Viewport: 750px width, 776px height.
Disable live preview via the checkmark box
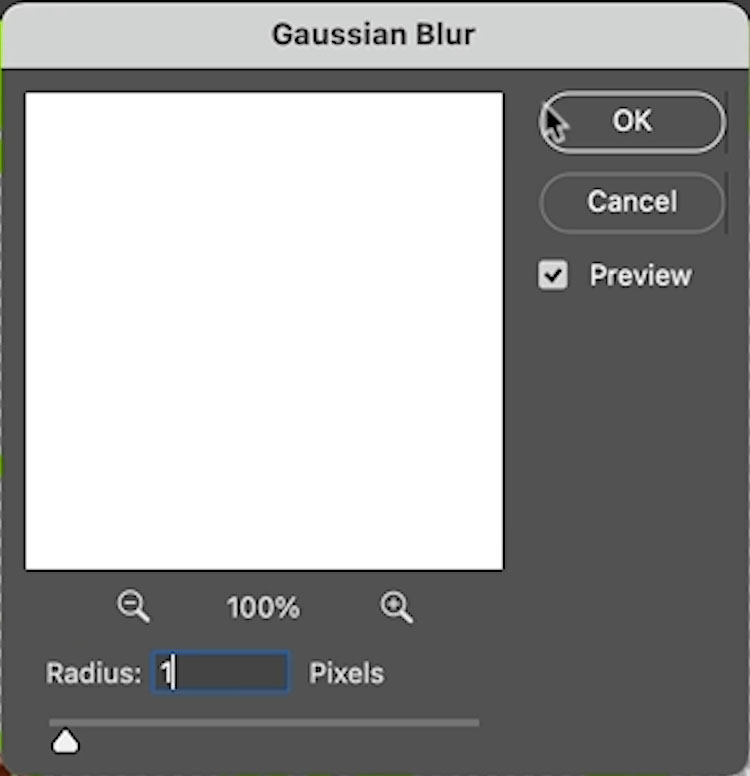(x=552, y=275)
